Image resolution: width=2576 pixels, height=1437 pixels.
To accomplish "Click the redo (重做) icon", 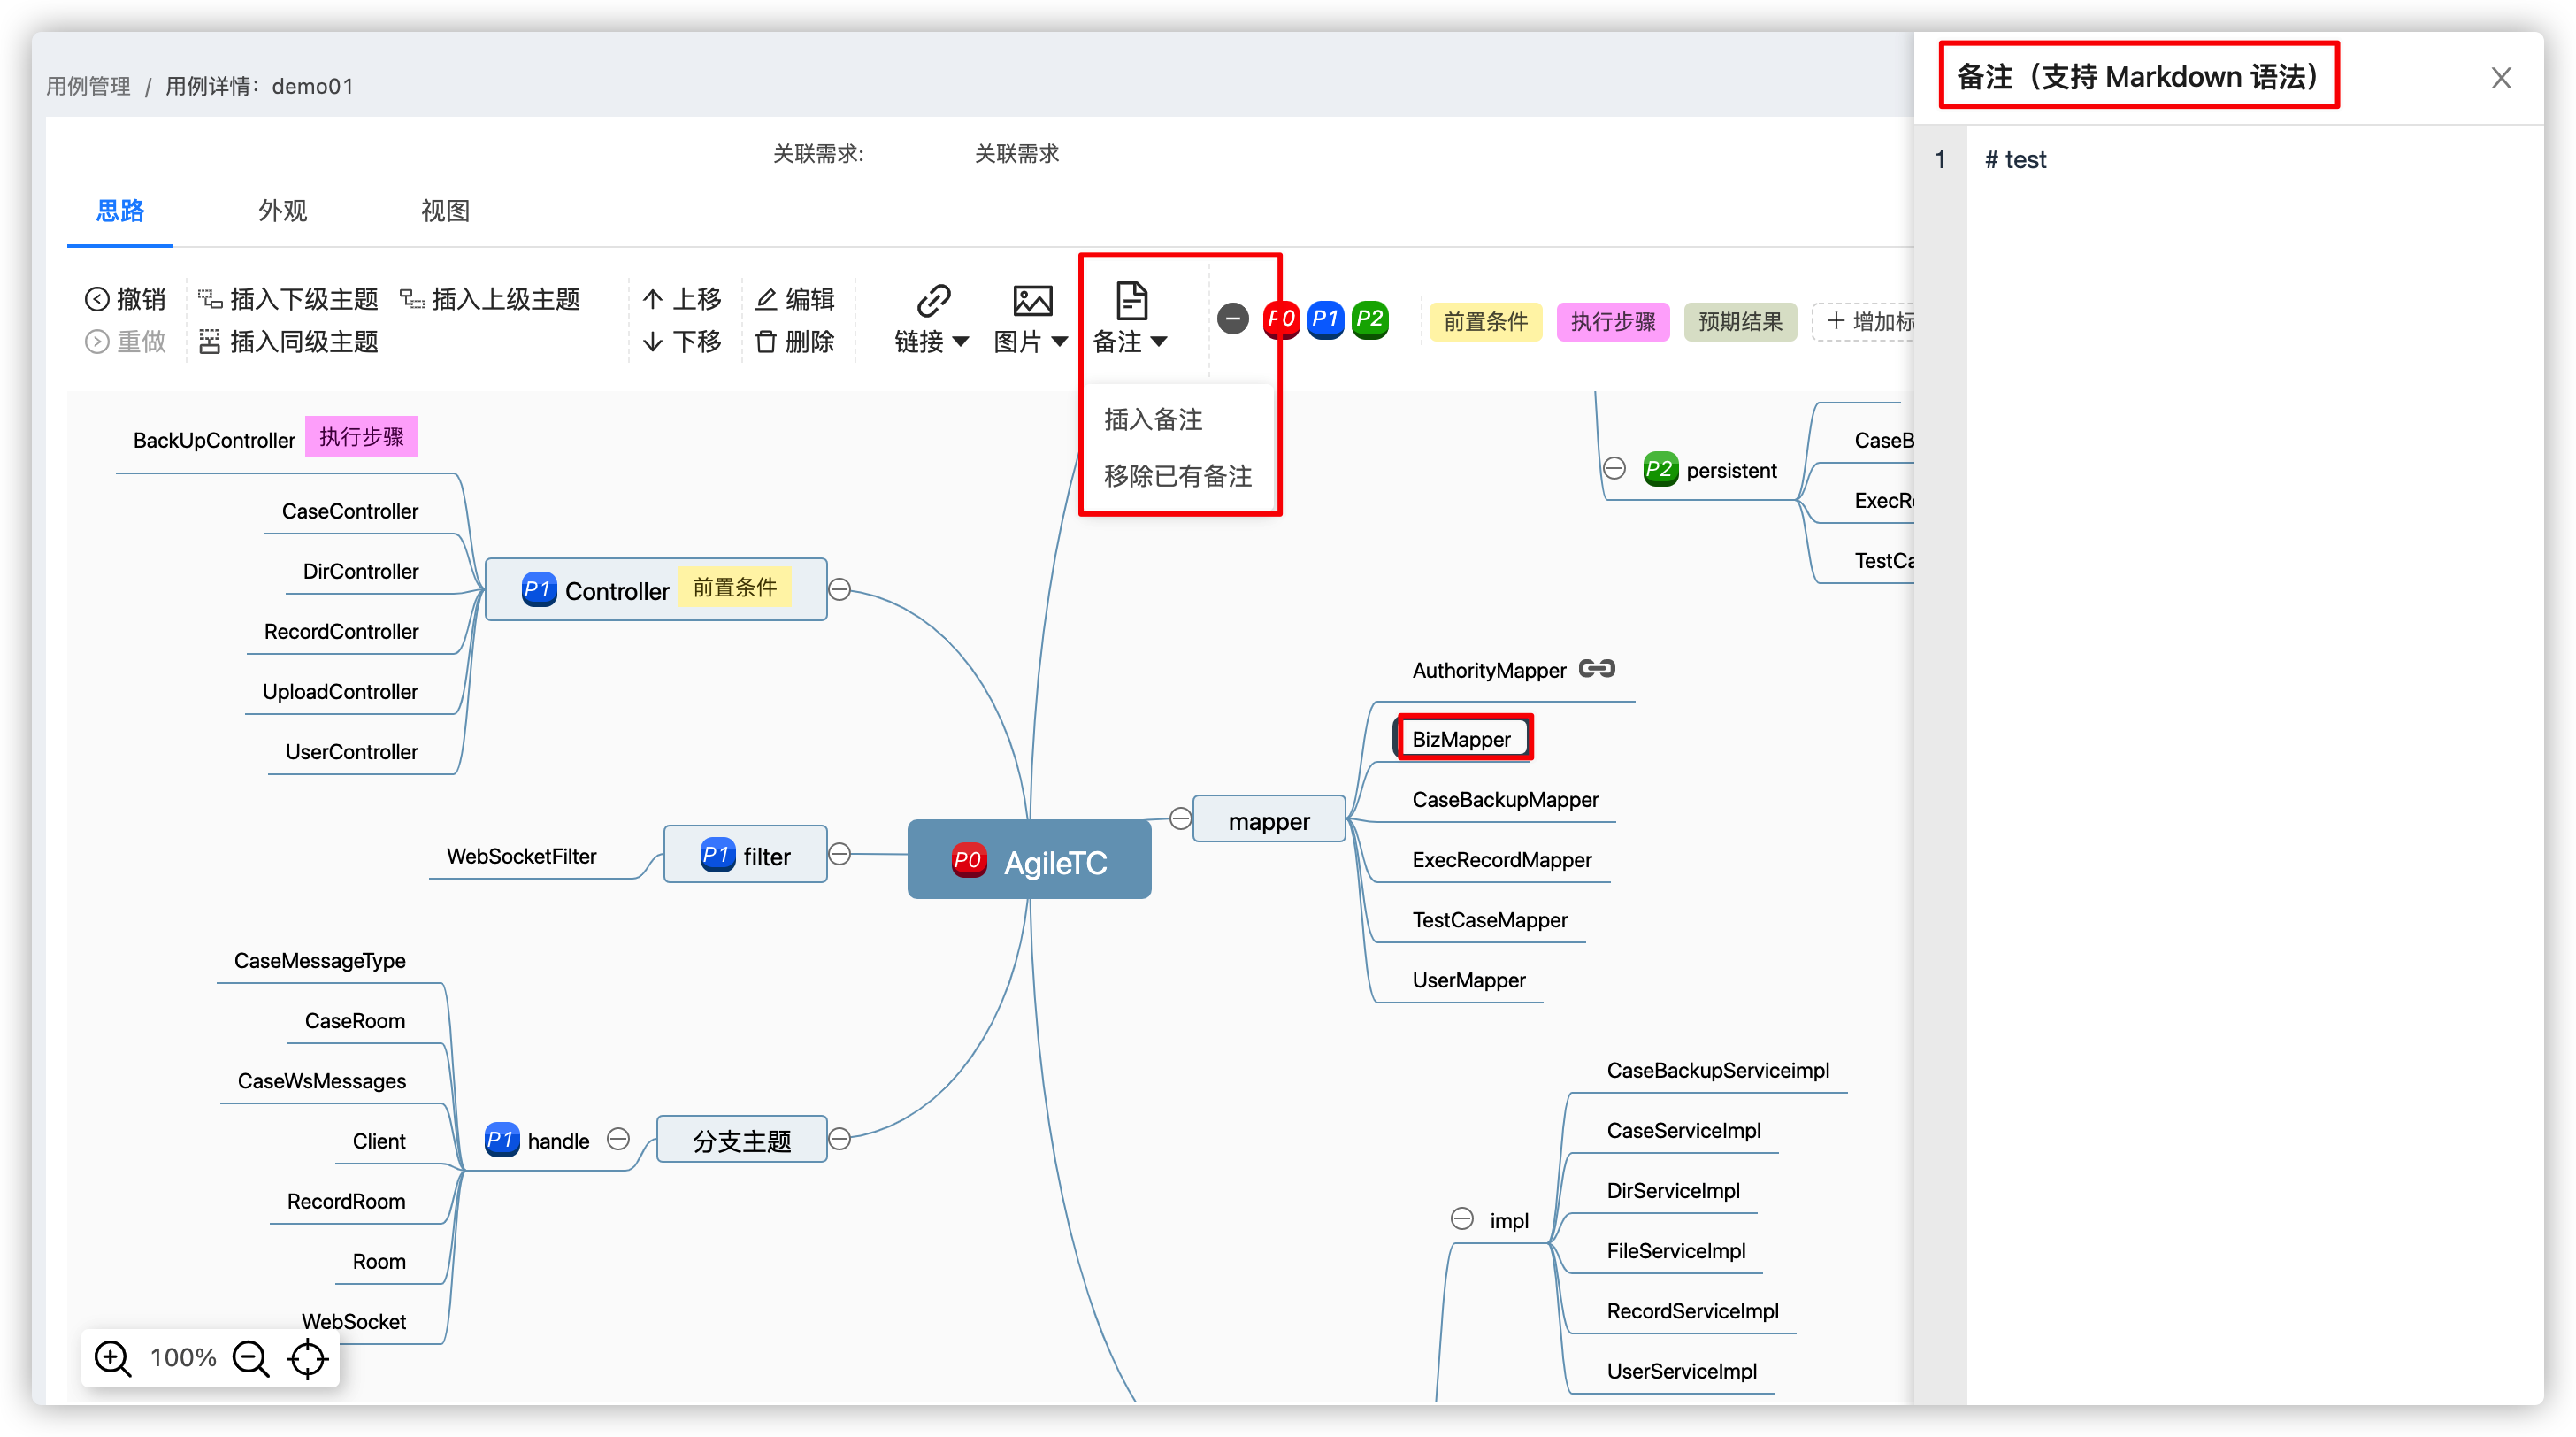I will tap(97, 342).
